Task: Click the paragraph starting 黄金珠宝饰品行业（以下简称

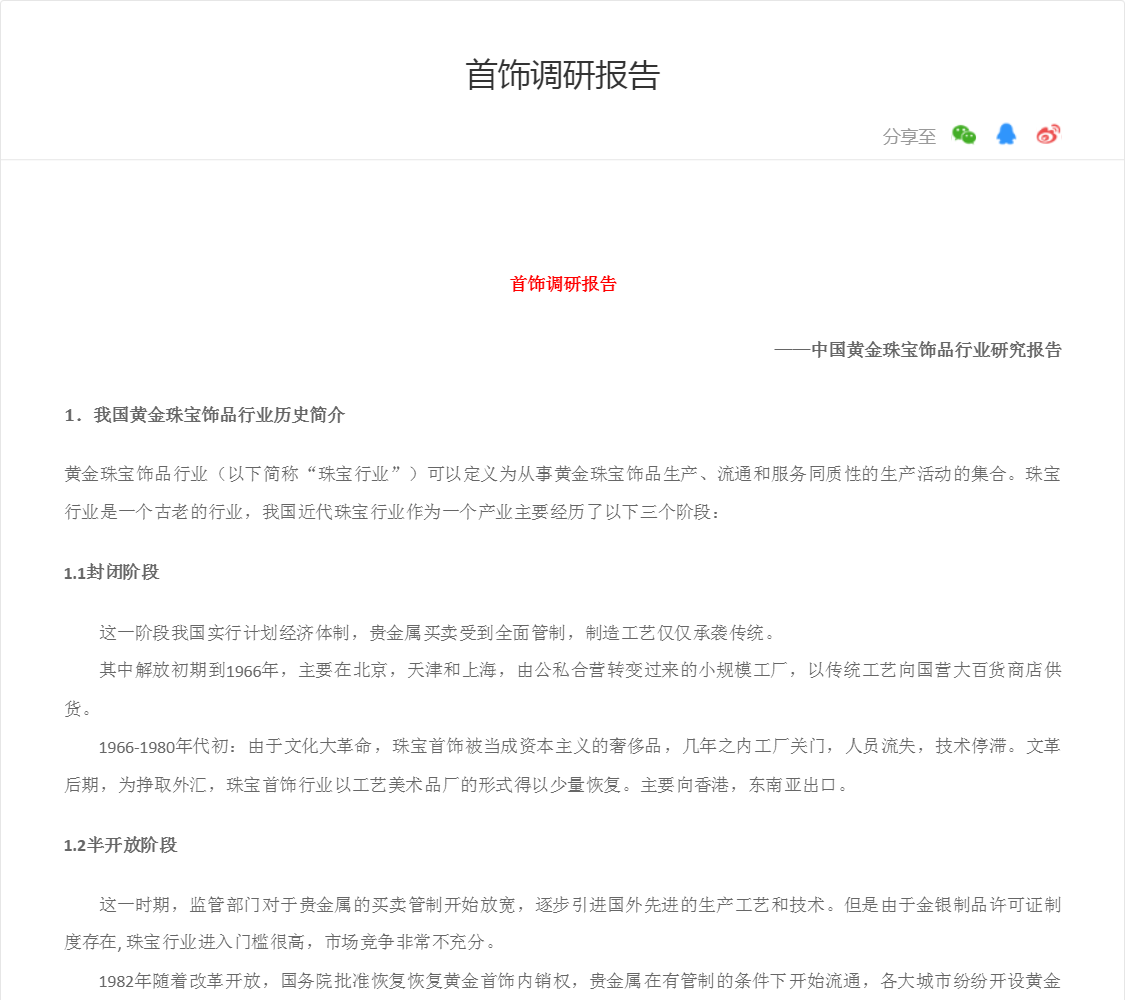Action: [562, 493]
